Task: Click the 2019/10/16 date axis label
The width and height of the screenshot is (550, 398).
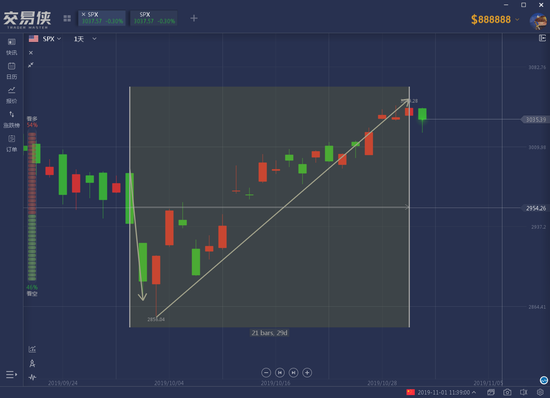Action: click(x=275, y=383)
